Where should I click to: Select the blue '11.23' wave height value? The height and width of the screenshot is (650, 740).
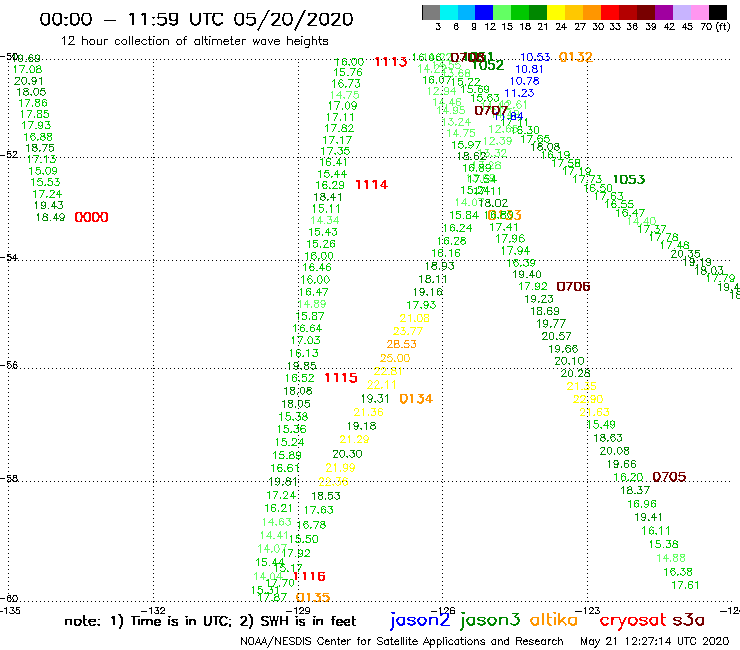[x=519, y=93]
